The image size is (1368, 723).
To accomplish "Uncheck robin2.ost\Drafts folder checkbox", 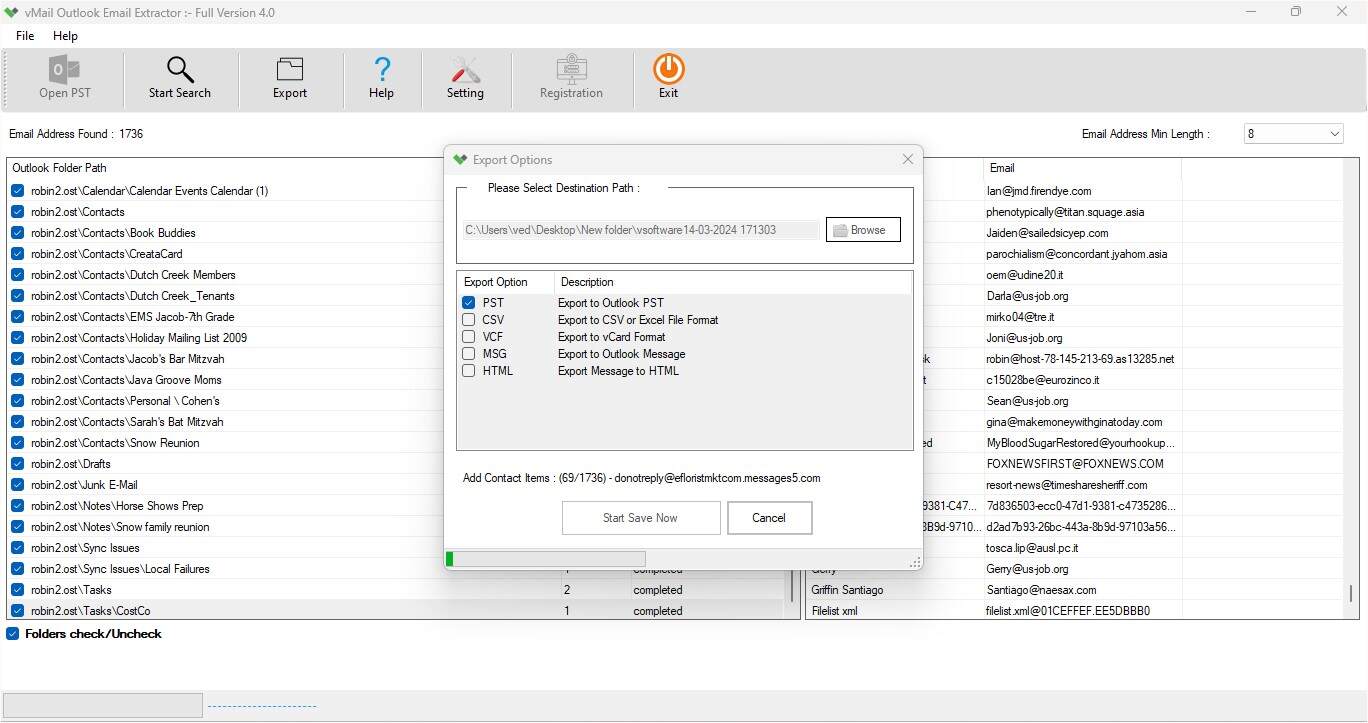I will [x=18, y=464].
